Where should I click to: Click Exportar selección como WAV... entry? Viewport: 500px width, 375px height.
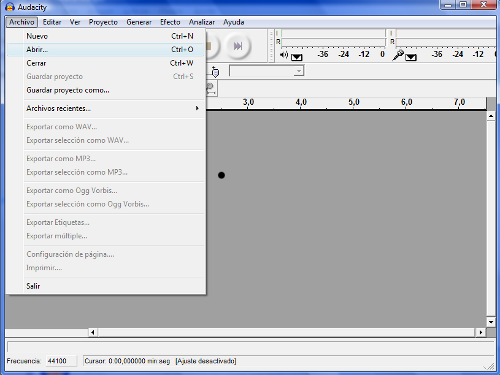pos(106,140)
